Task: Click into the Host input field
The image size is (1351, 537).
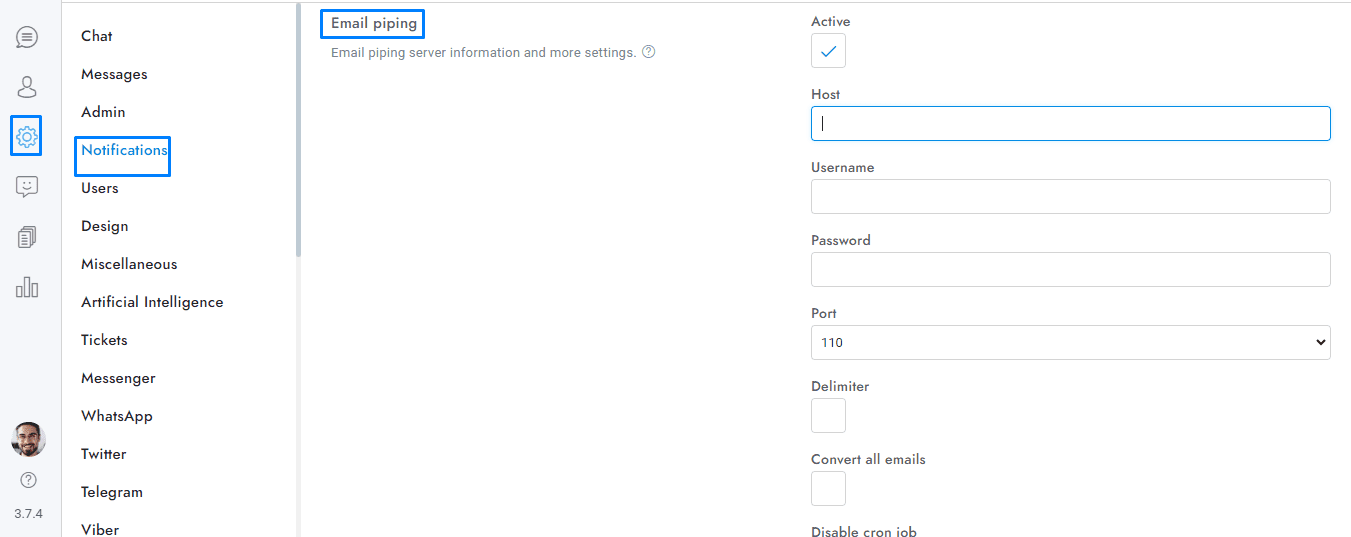Action: (x=1070, y=124)
